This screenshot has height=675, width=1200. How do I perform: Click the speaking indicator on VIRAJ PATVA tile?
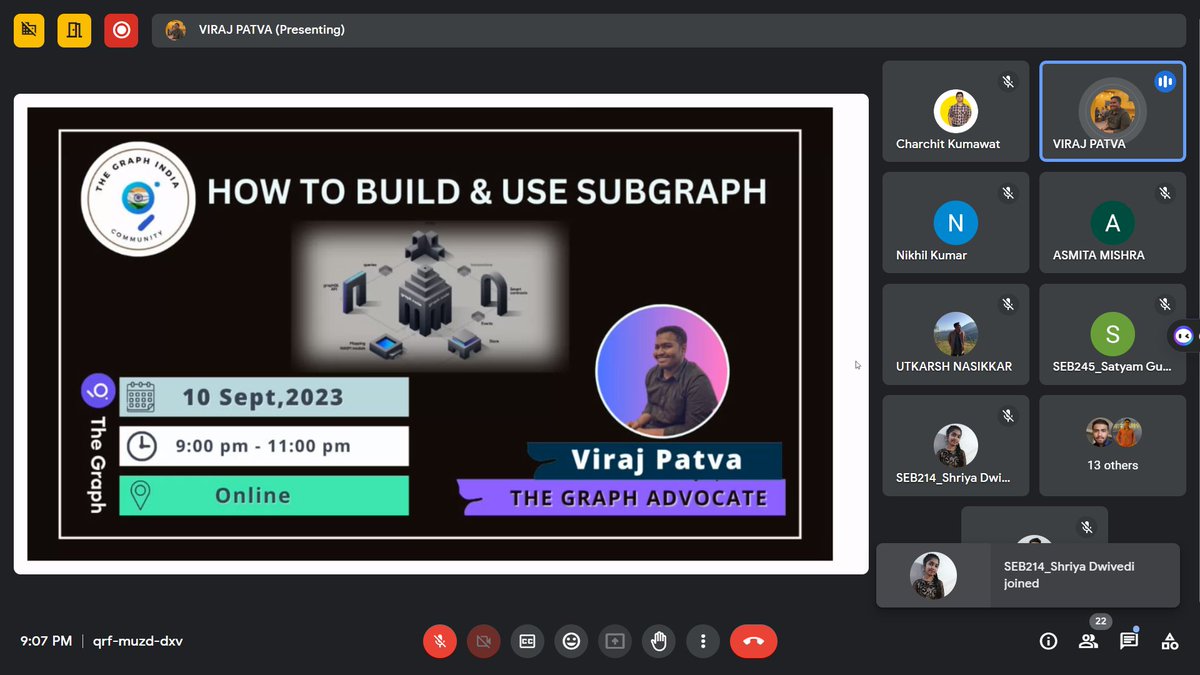1164,82
